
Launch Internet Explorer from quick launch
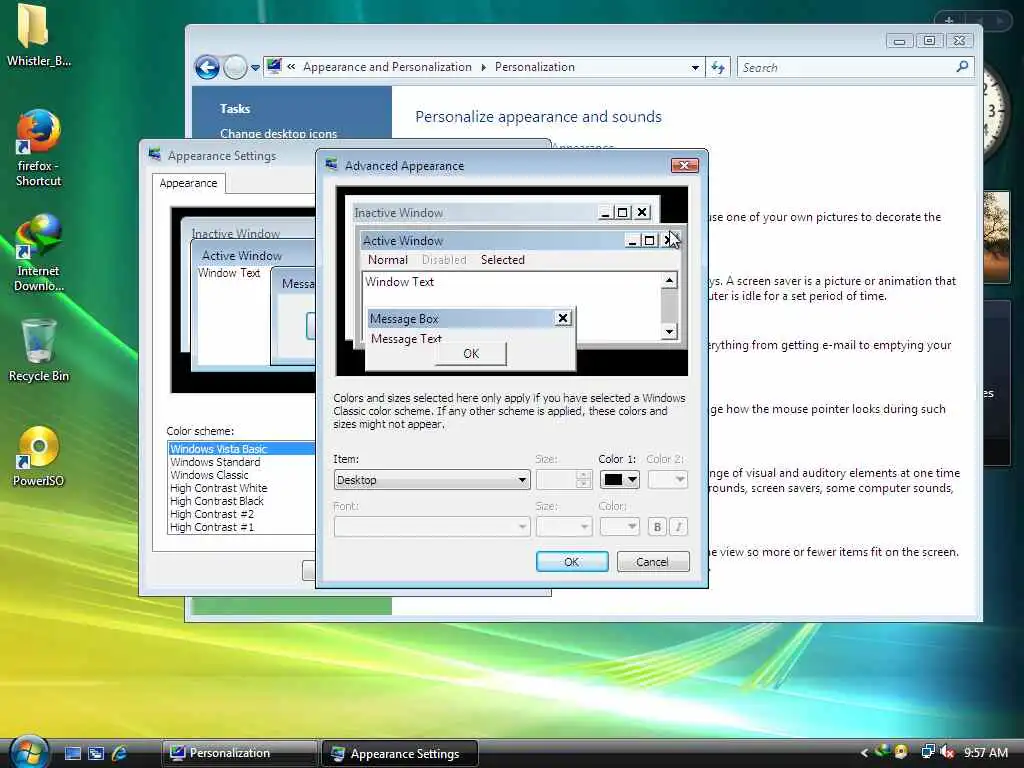(119, 753)
